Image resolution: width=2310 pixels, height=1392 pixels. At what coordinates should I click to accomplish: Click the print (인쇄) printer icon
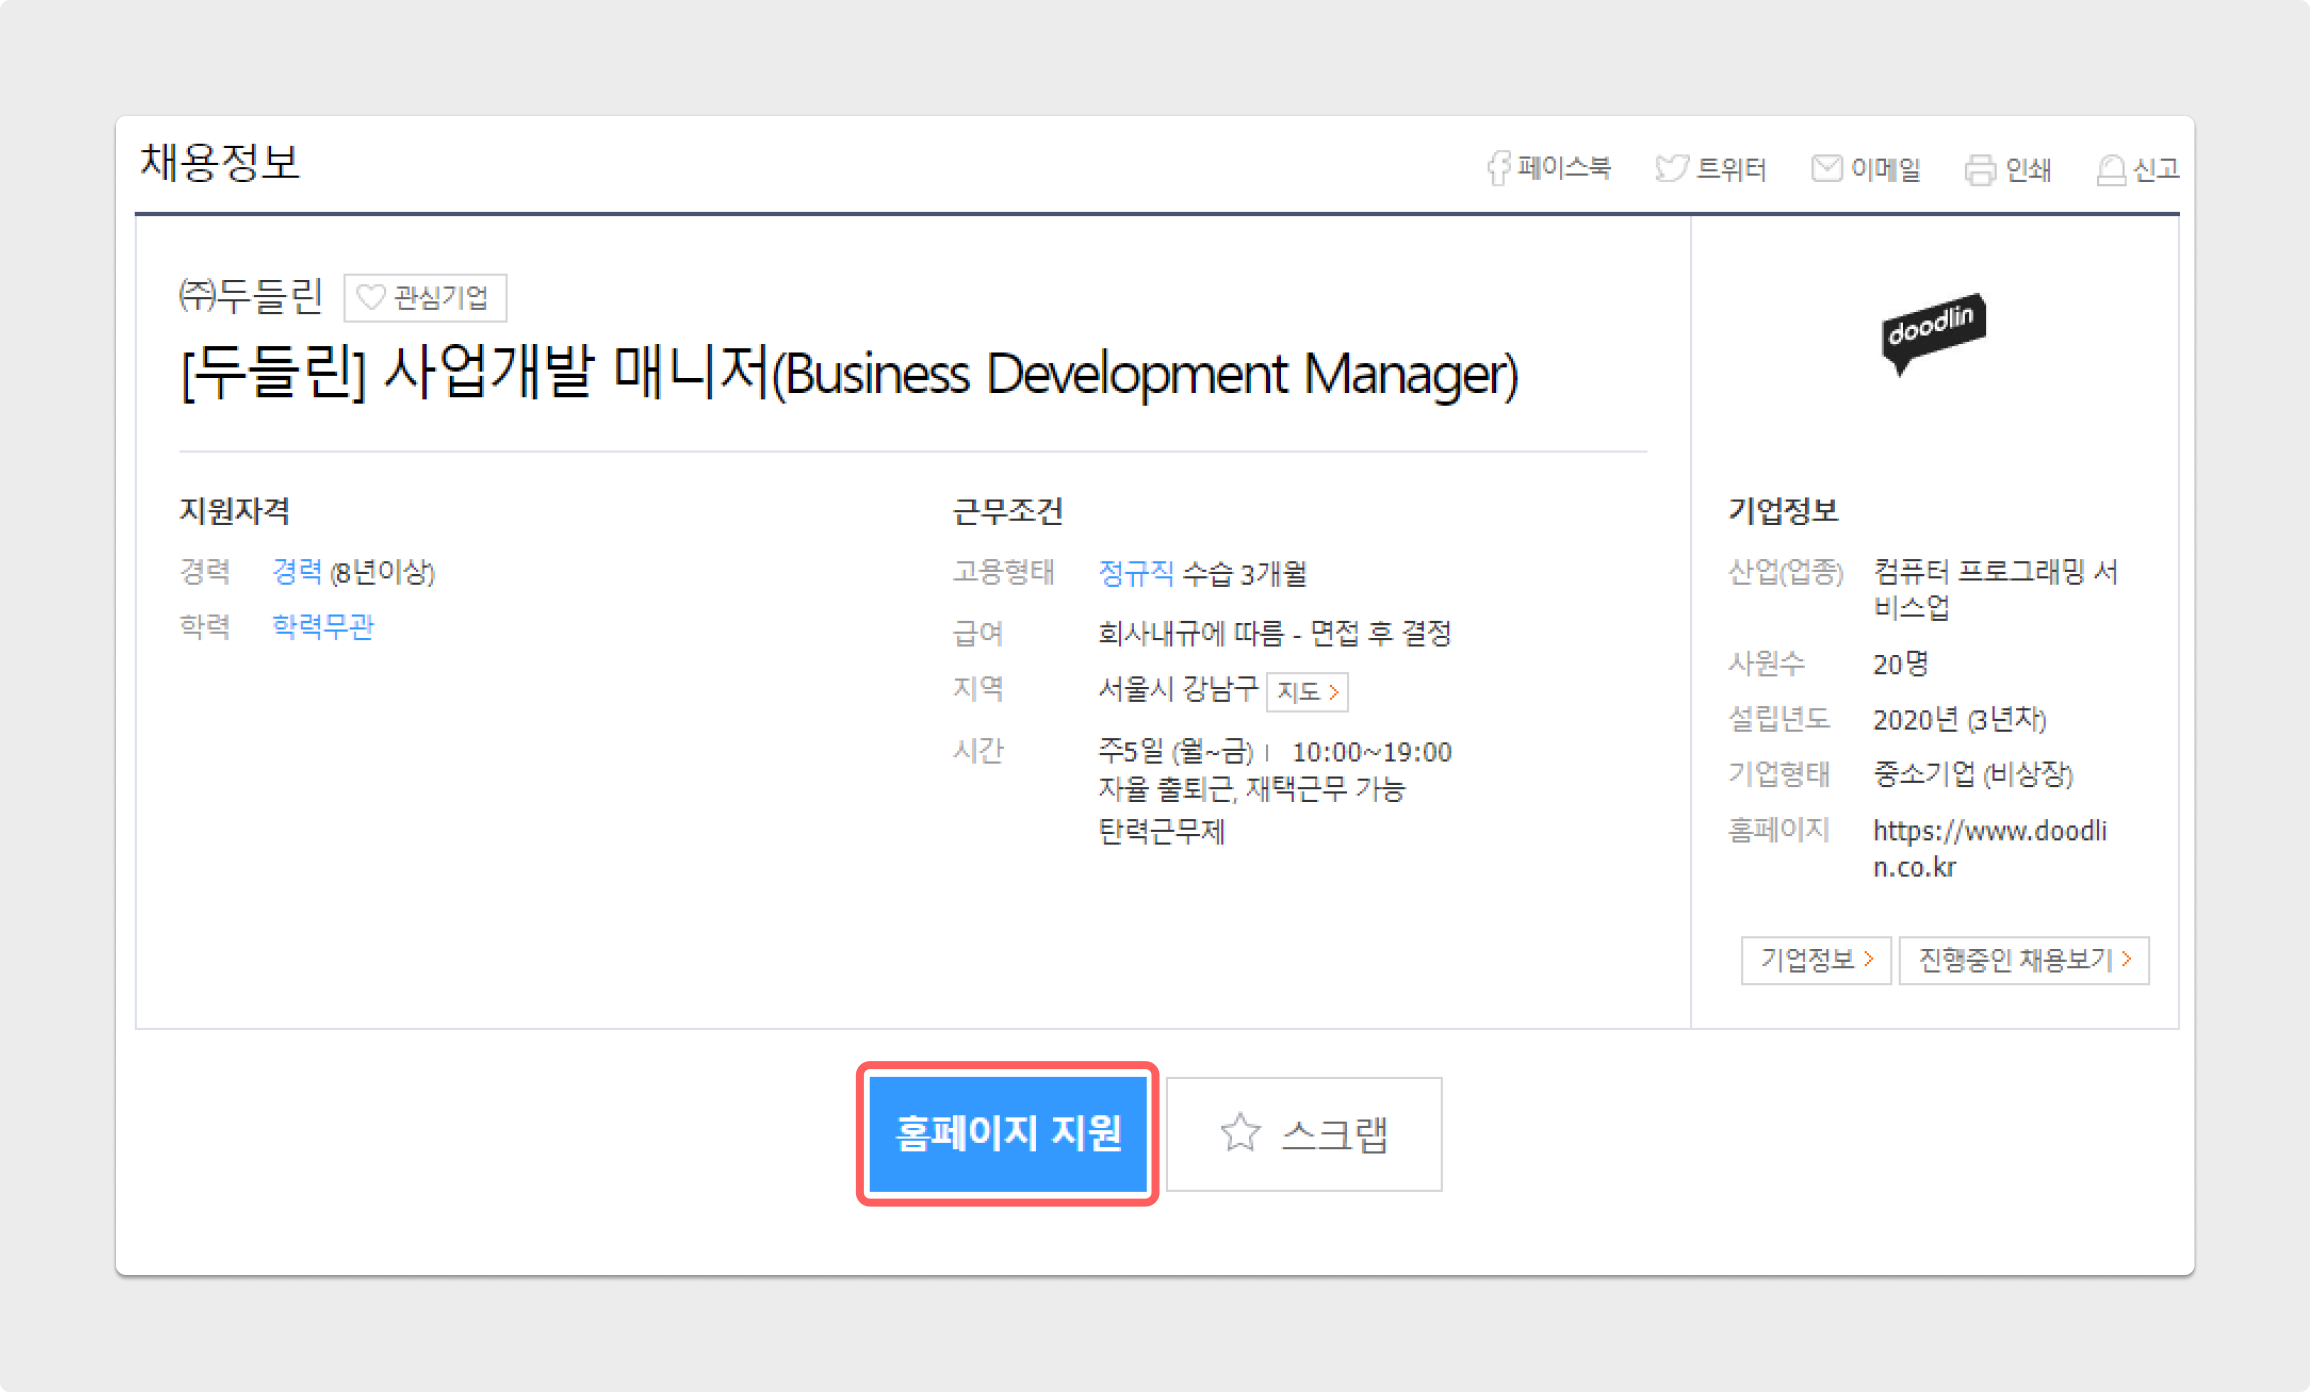tap(1980, 170)
